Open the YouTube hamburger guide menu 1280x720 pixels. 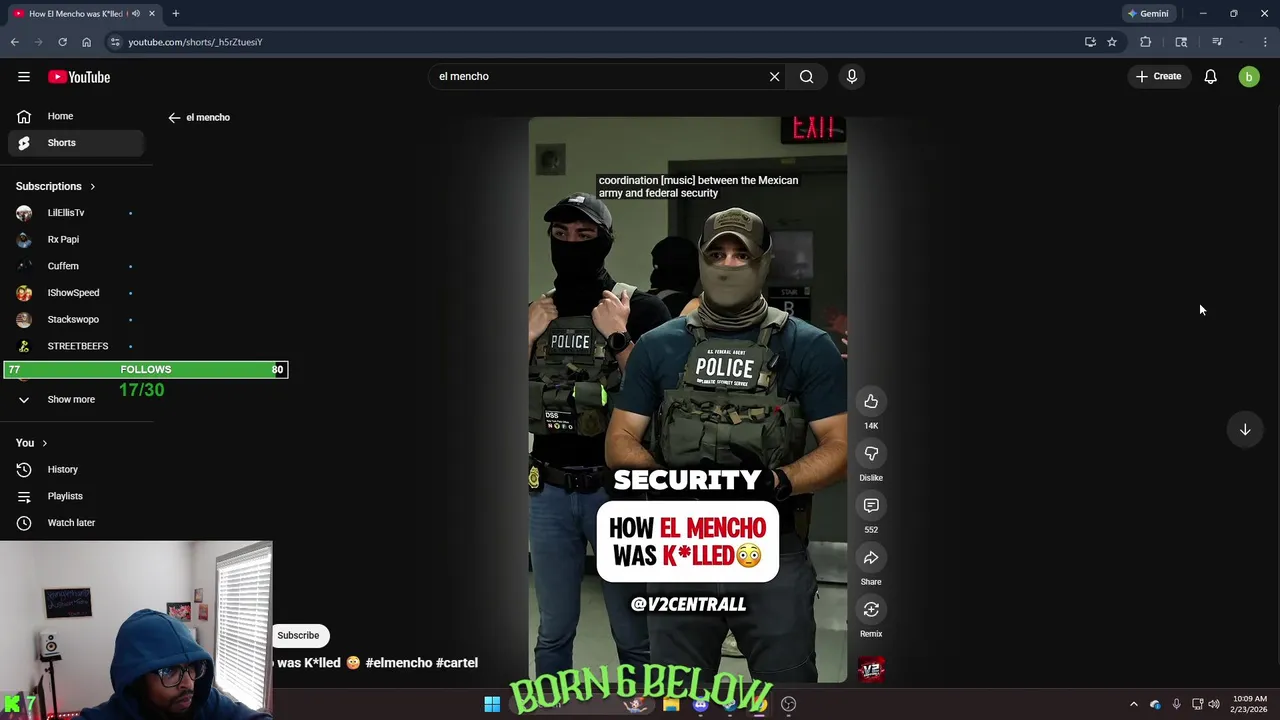pyautogui.click(x=24, y=77)
